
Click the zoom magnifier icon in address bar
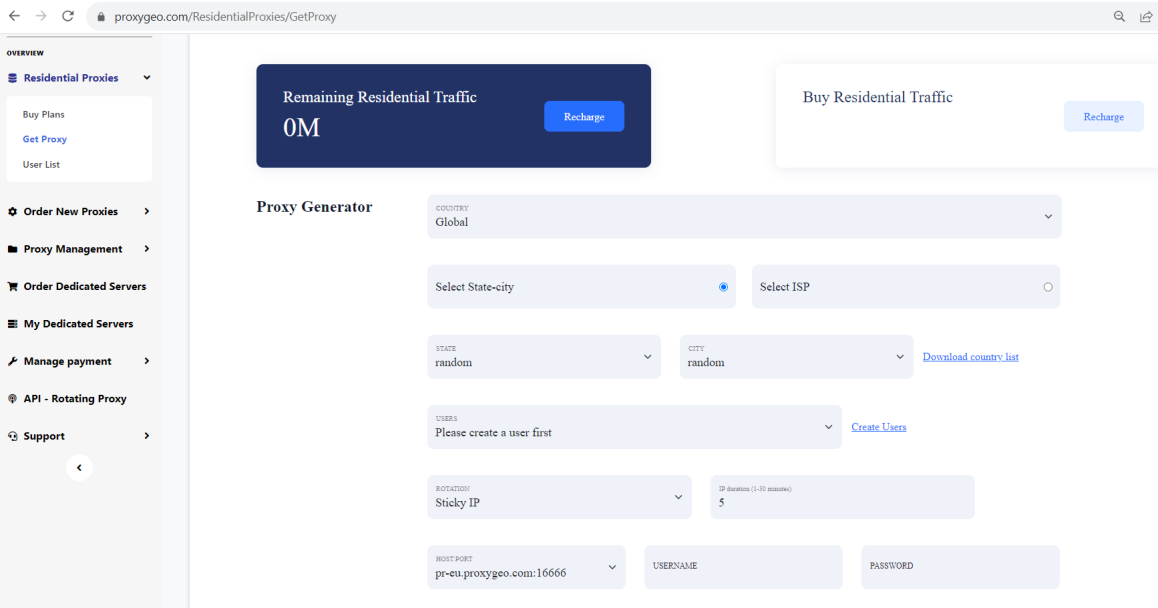point(1120,16)
